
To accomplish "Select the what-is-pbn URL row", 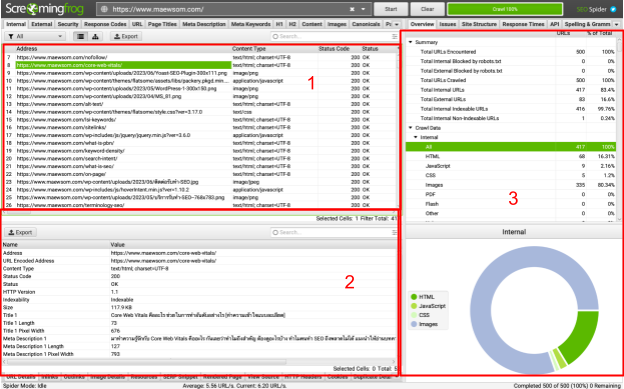I will click(x=201, y=143).
